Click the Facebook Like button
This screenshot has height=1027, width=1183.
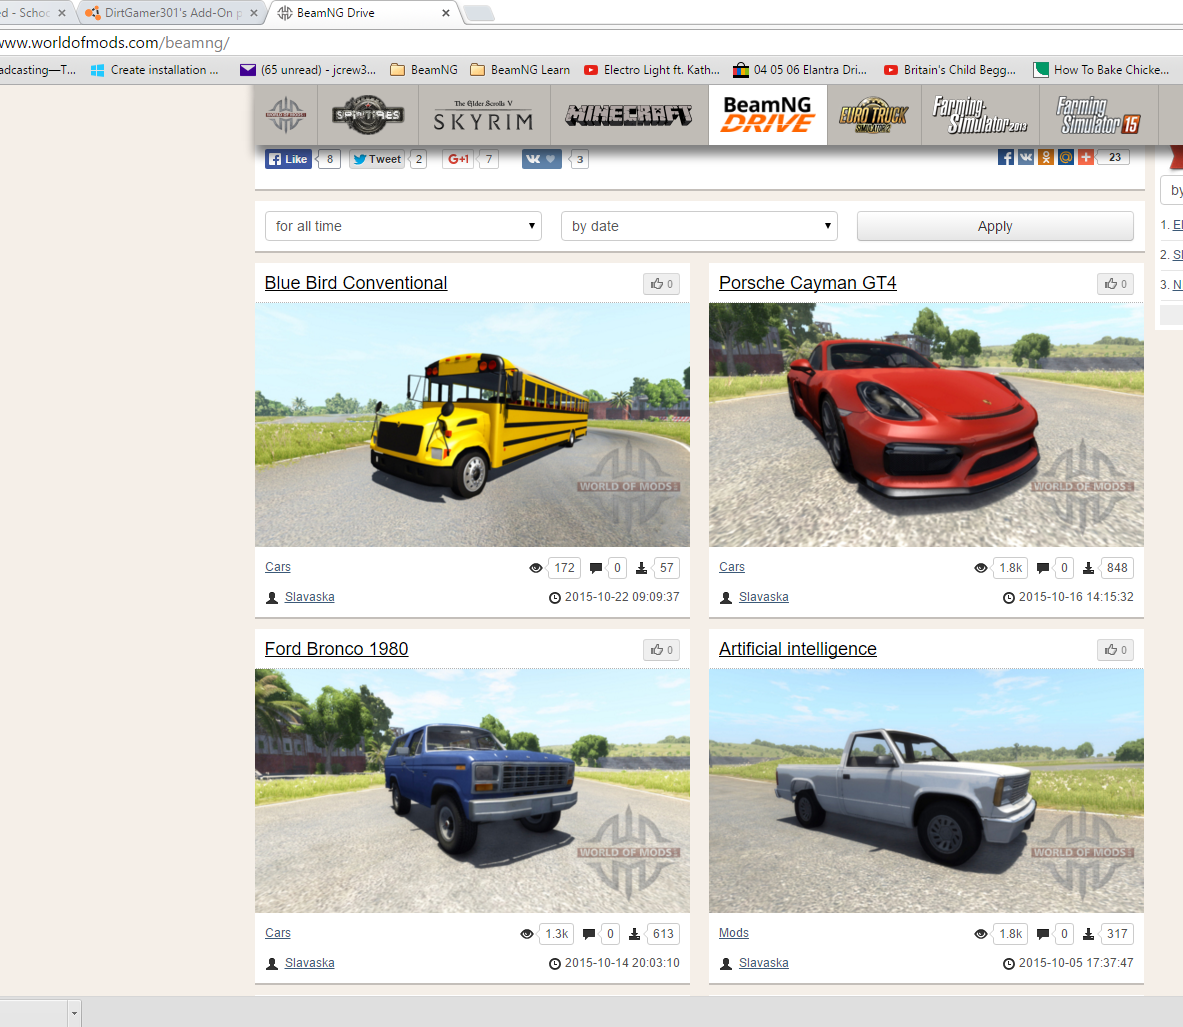tap(288, 159)
